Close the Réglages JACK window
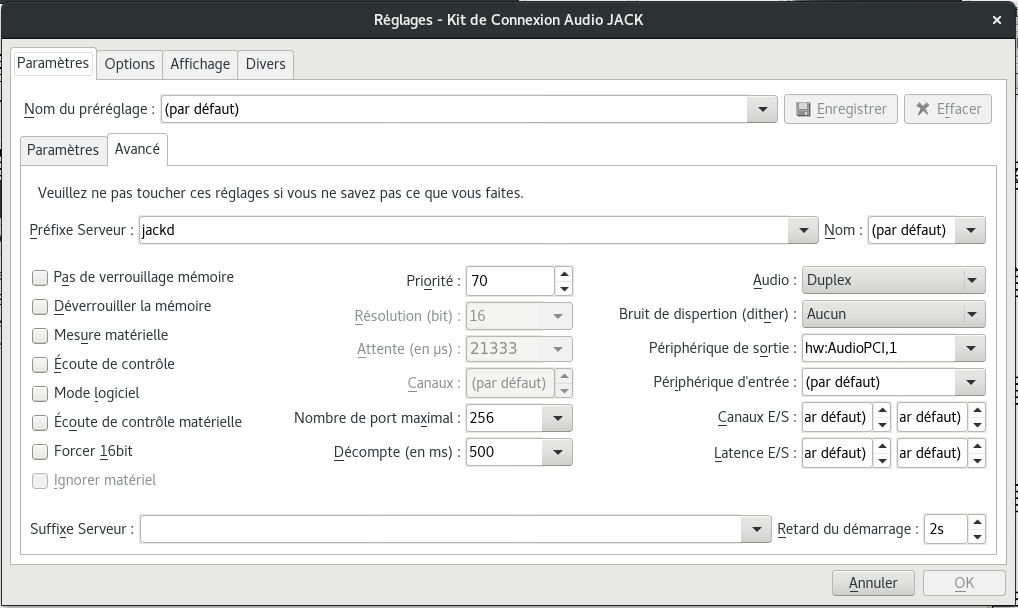Viewport: 1018px width, 608px height. click(997, 19)
